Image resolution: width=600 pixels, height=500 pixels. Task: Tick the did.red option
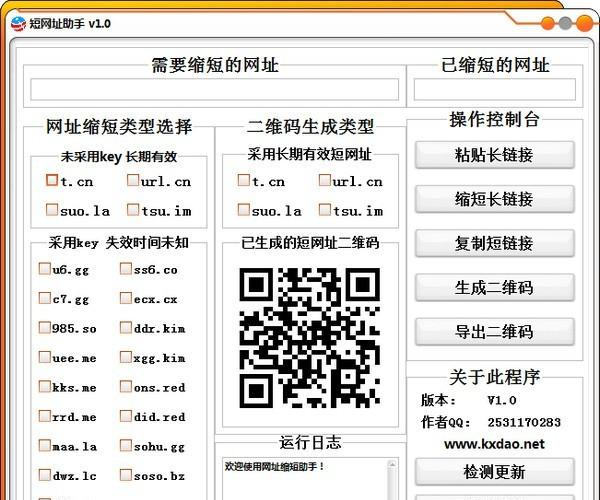tap(126, 416)
